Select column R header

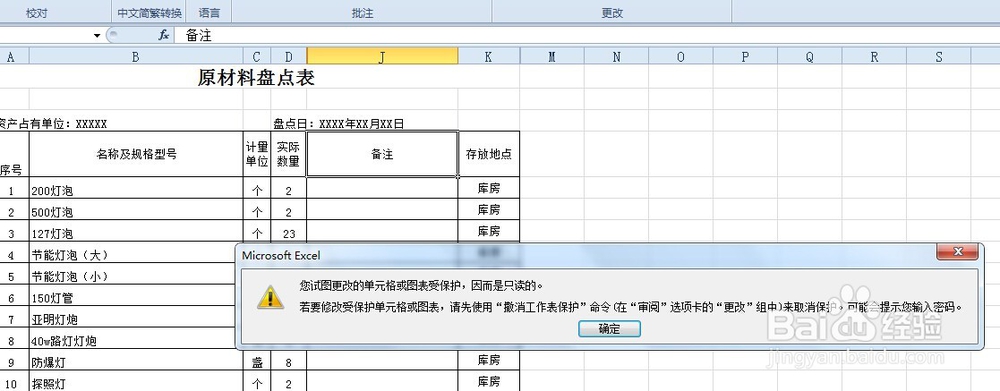(x=874, y=57)
